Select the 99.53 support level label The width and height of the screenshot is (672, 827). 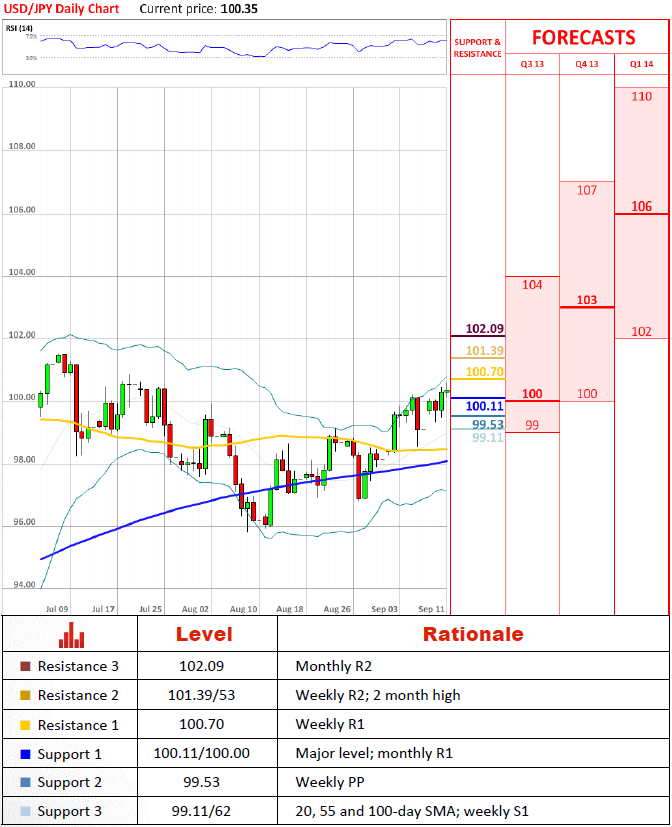click(x=487, y=424)
